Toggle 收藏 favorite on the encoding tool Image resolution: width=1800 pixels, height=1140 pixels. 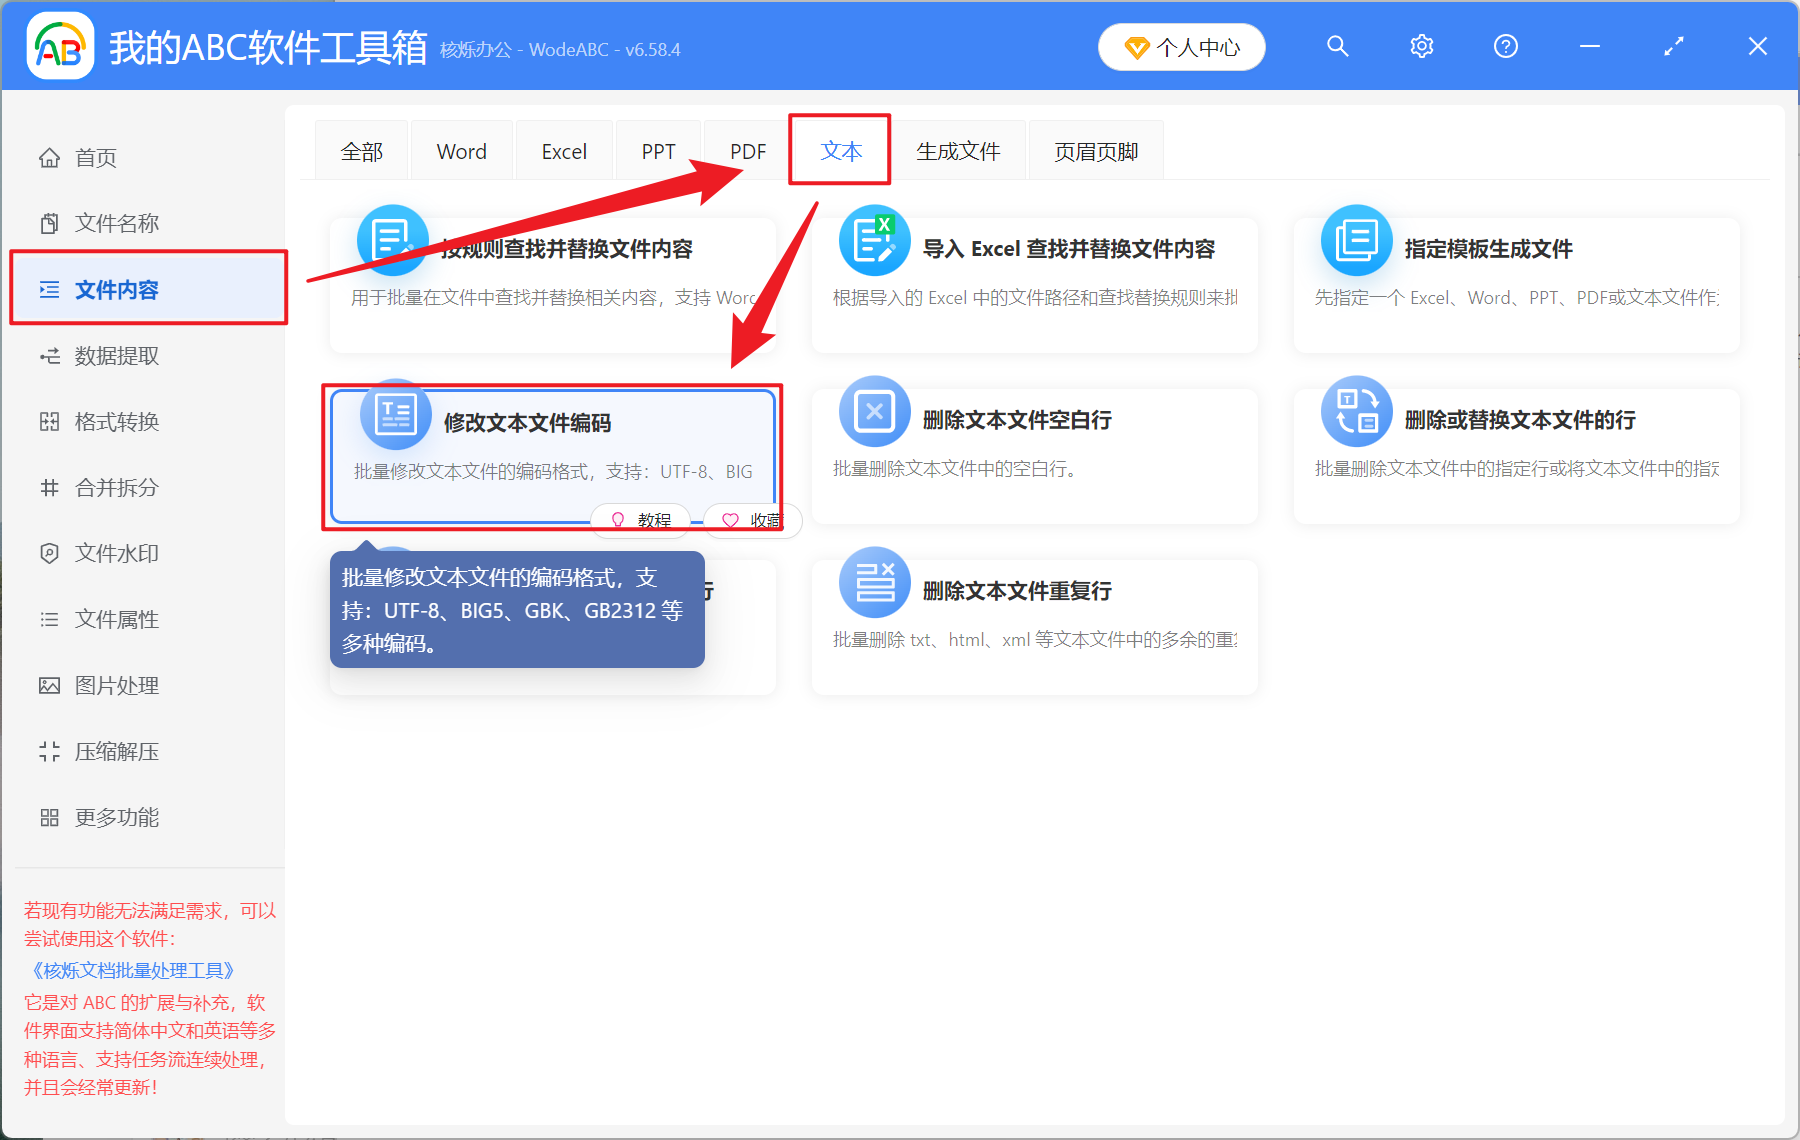pyautogui.click(x=751, y=520)
